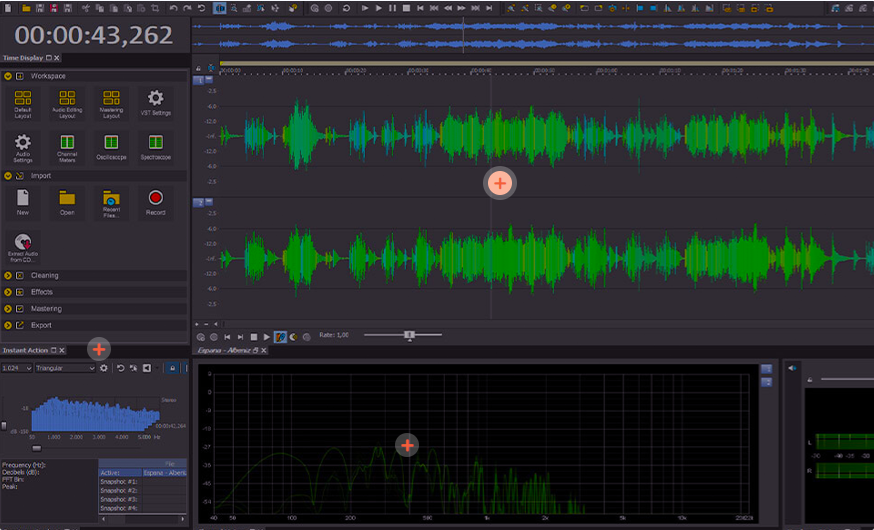Select Snapshot #2 row
Image resolution: width=874 pixels, height=530 pixels.
click(142, 490)
